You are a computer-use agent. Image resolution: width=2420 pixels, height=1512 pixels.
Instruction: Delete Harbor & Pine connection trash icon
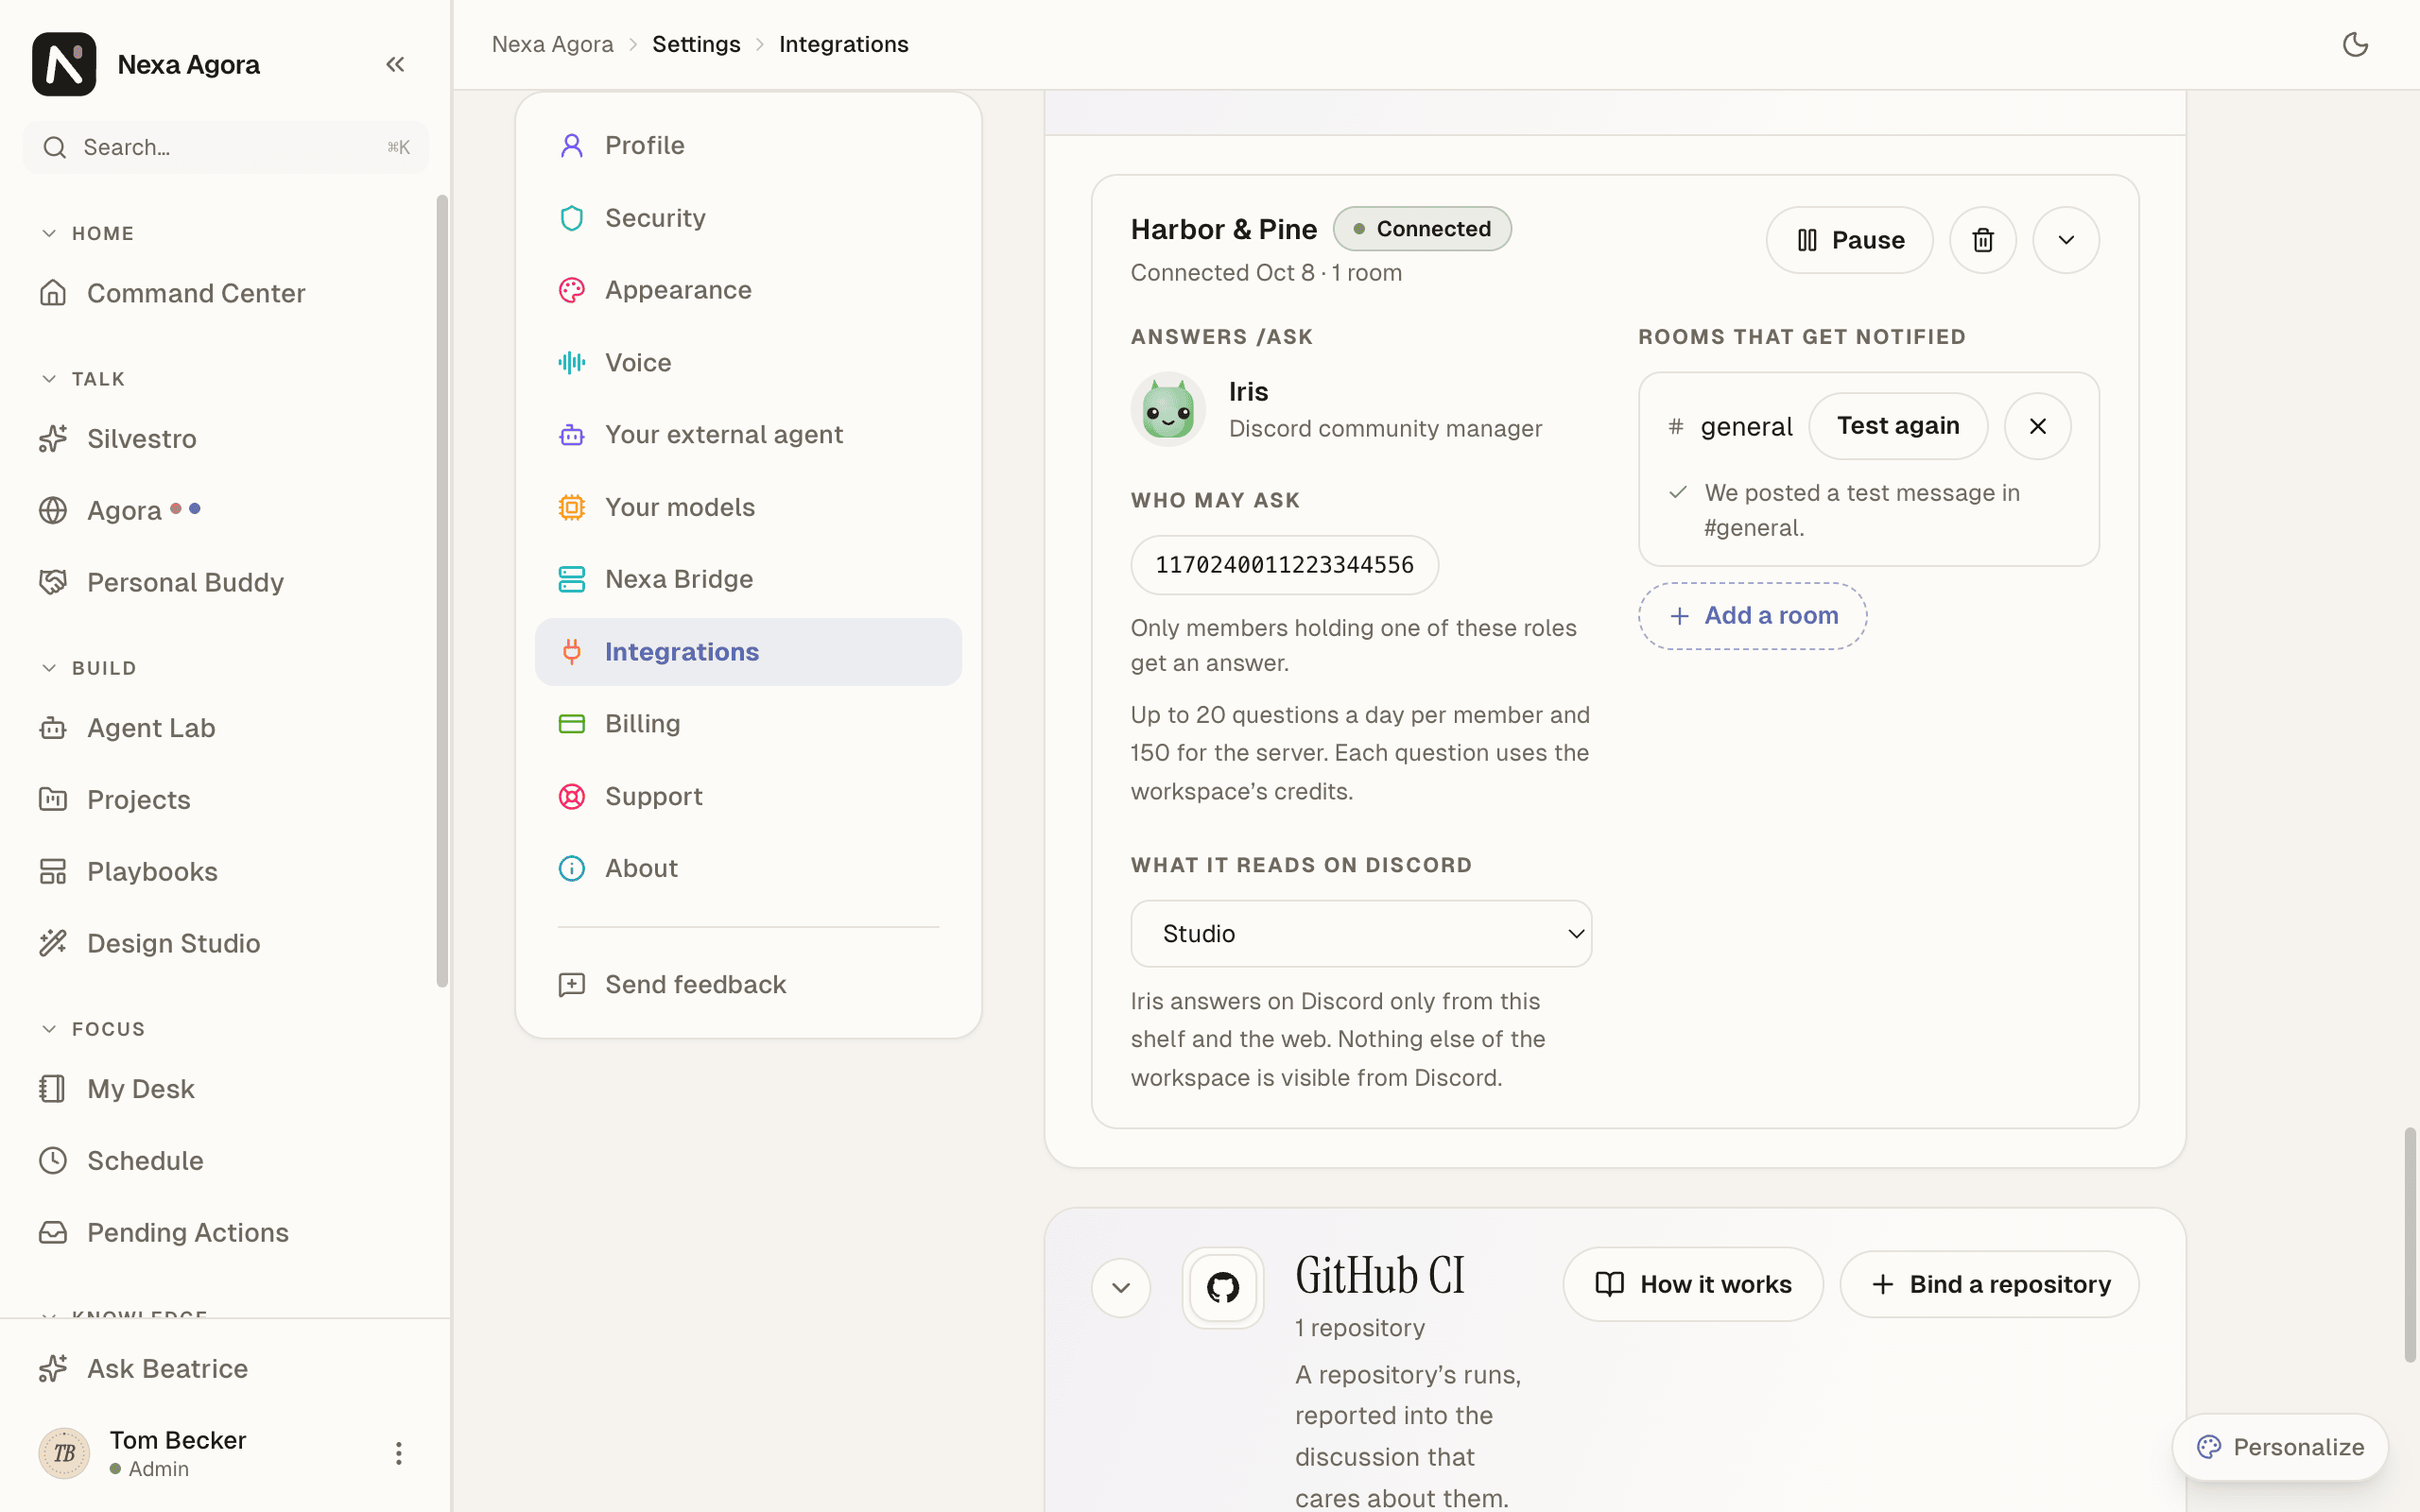click(x=1982, y=240)
